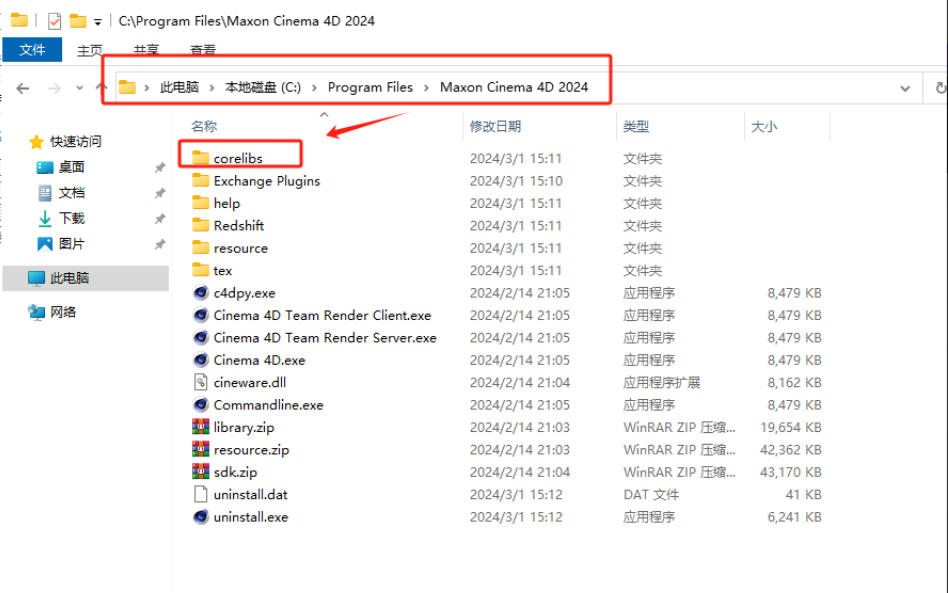Select 网络 (Network) in the sidebar

point(63,312)
